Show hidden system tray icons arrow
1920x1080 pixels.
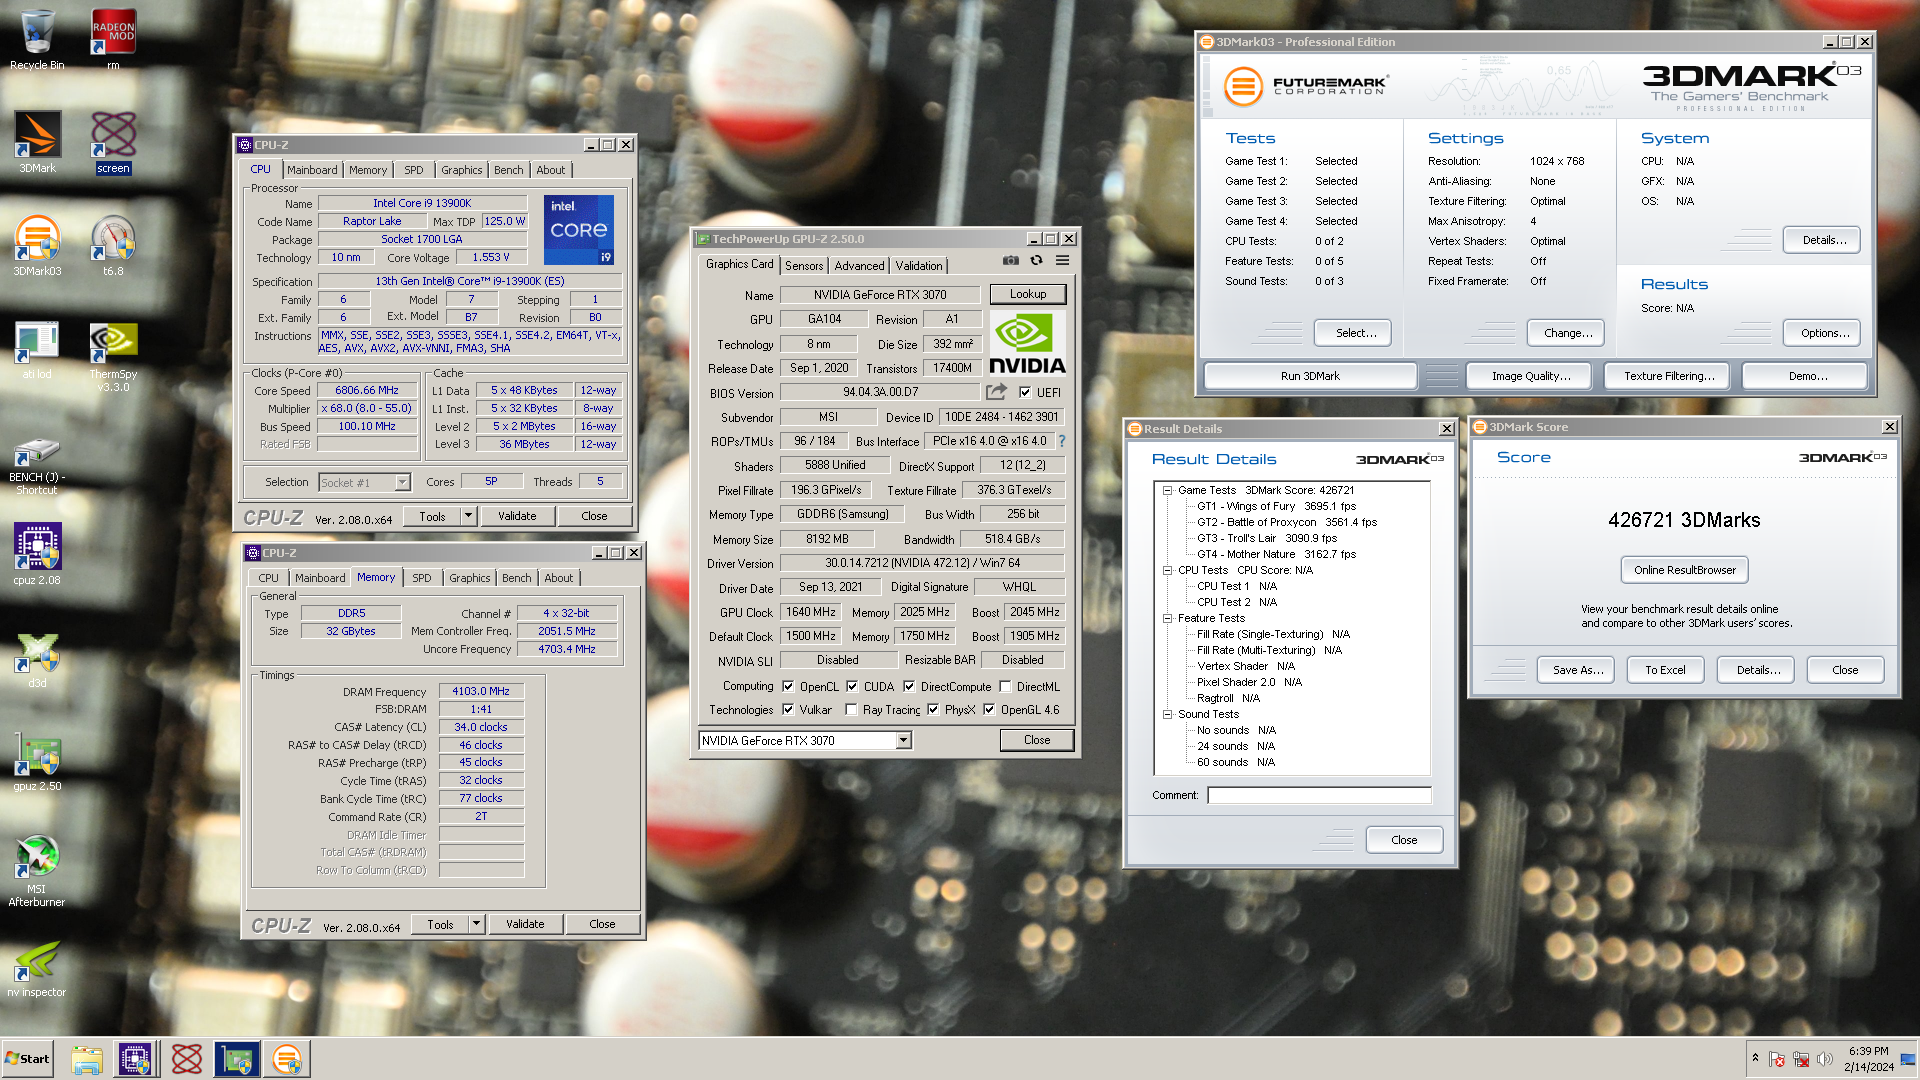click(x=1755, y=1058)
